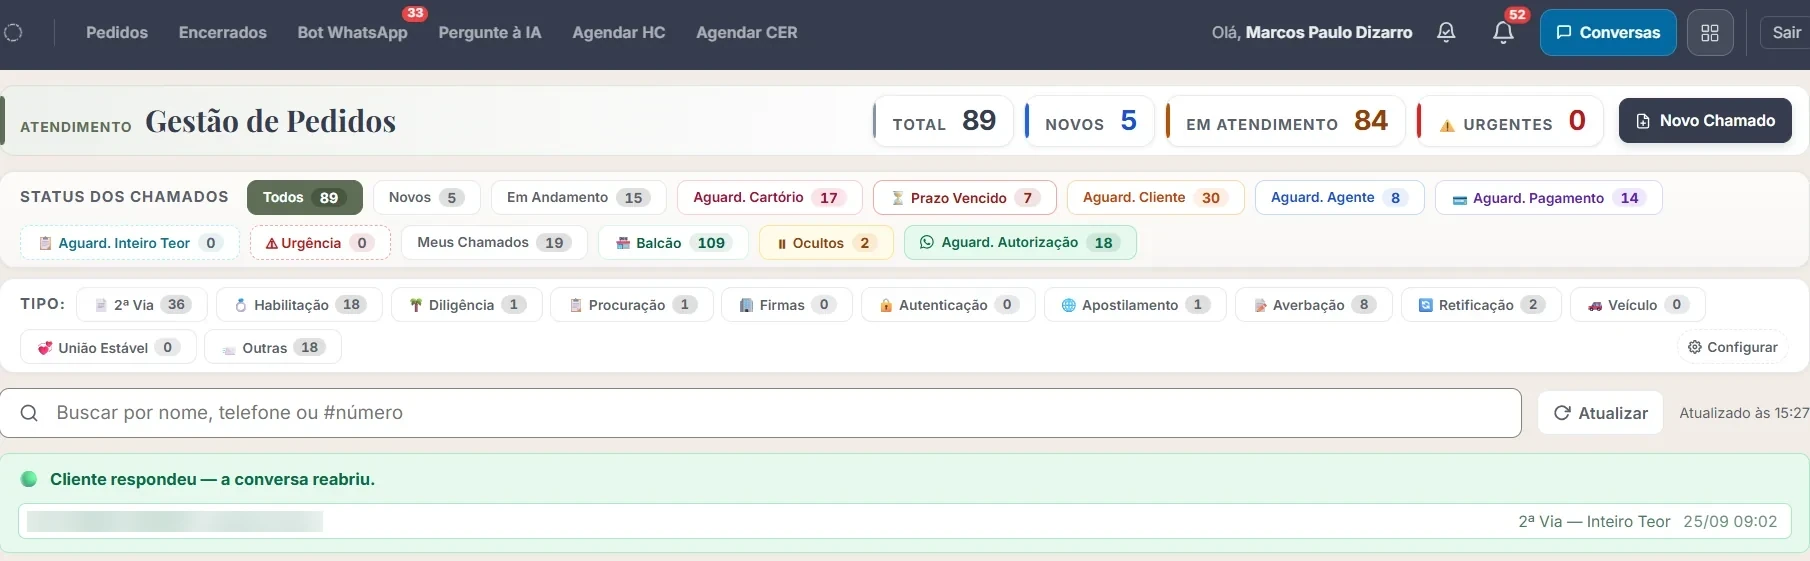Select the Outras type filter
Screen dimensions: 1810x561
pos(272,347)
